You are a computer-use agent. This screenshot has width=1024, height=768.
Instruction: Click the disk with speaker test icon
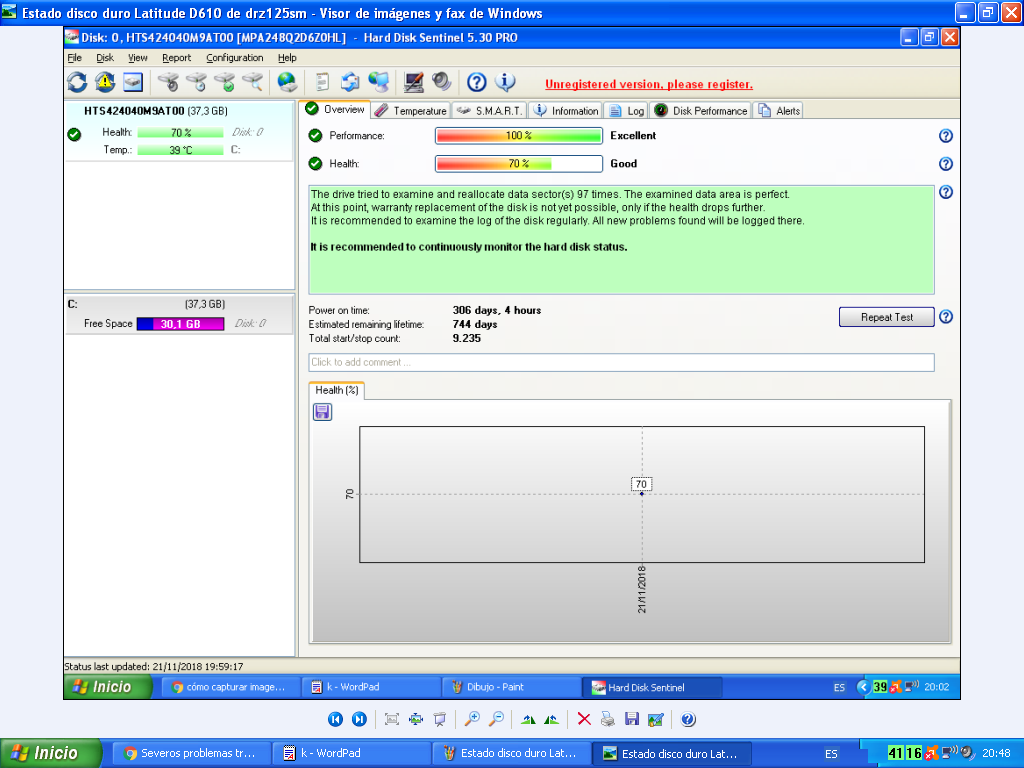click(168, 82)
